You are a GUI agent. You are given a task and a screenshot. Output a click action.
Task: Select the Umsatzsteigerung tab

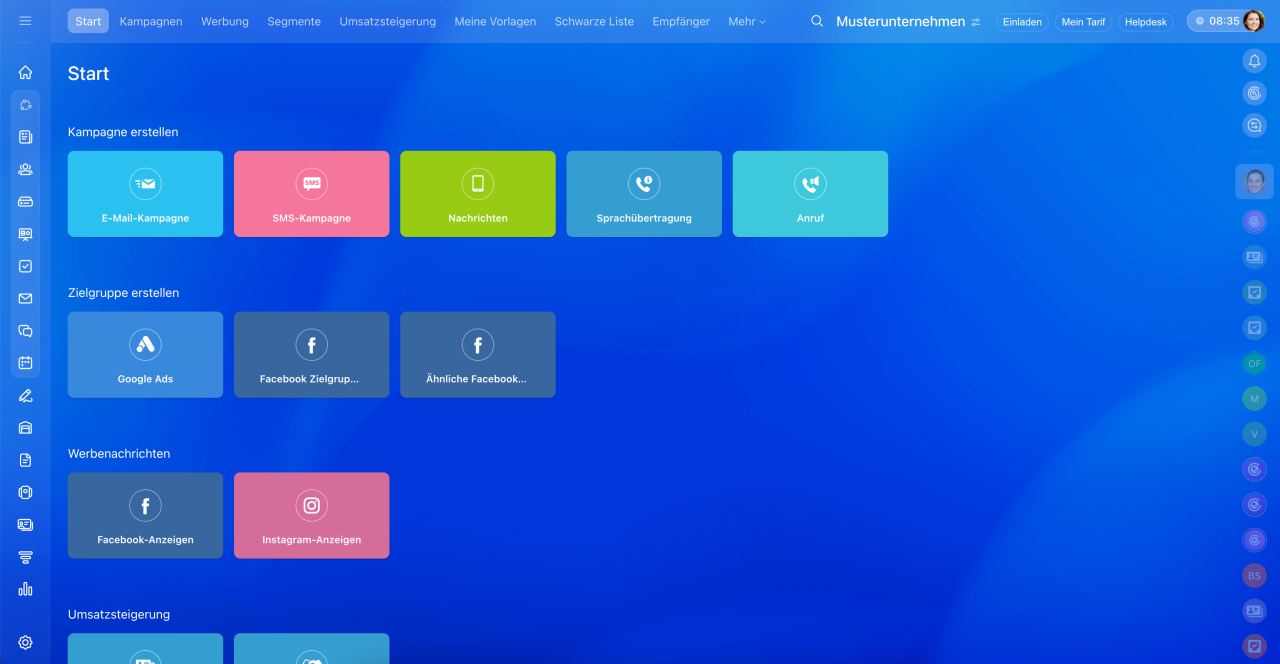[x=388, y=21]
